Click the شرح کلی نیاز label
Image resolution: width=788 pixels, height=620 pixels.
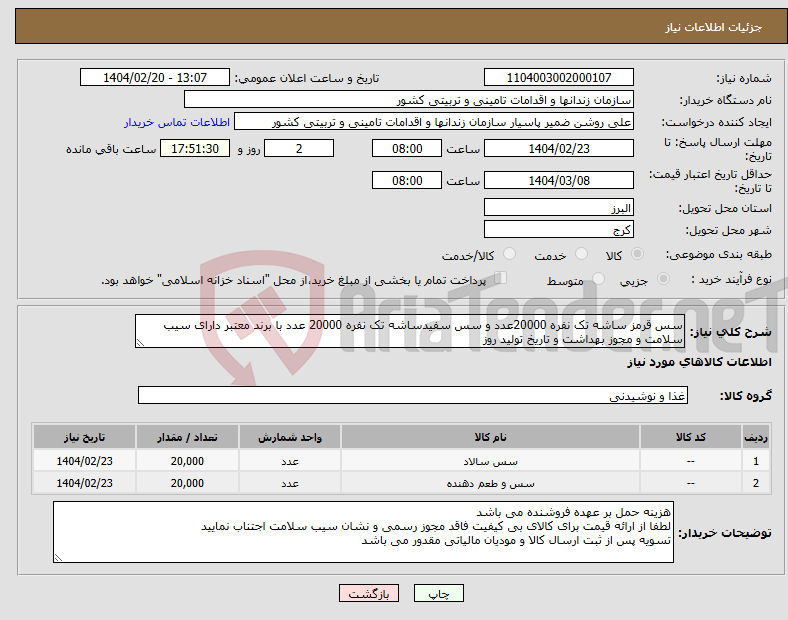pyautogui.click(x=731, y=332)
